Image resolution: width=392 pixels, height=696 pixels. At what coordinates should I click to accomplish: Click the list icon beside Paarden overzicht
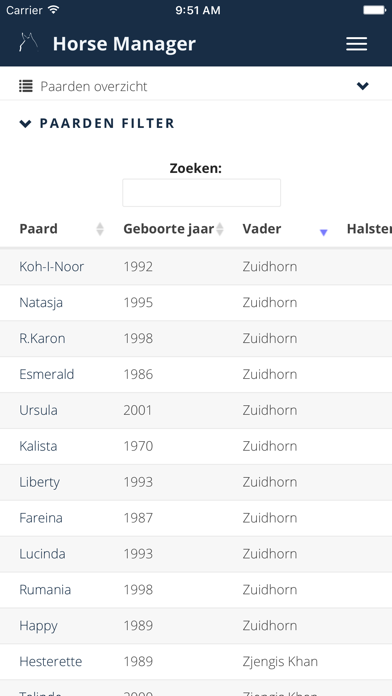26,86
